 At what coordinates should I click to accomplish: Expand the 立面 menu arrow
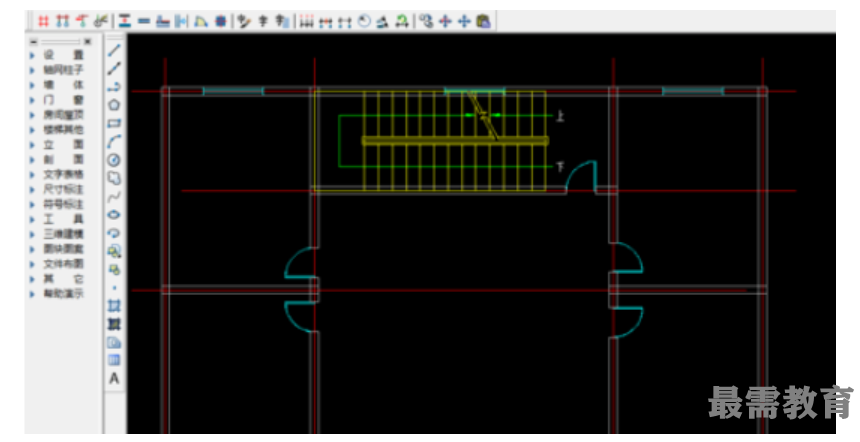[x=32, y=145]
